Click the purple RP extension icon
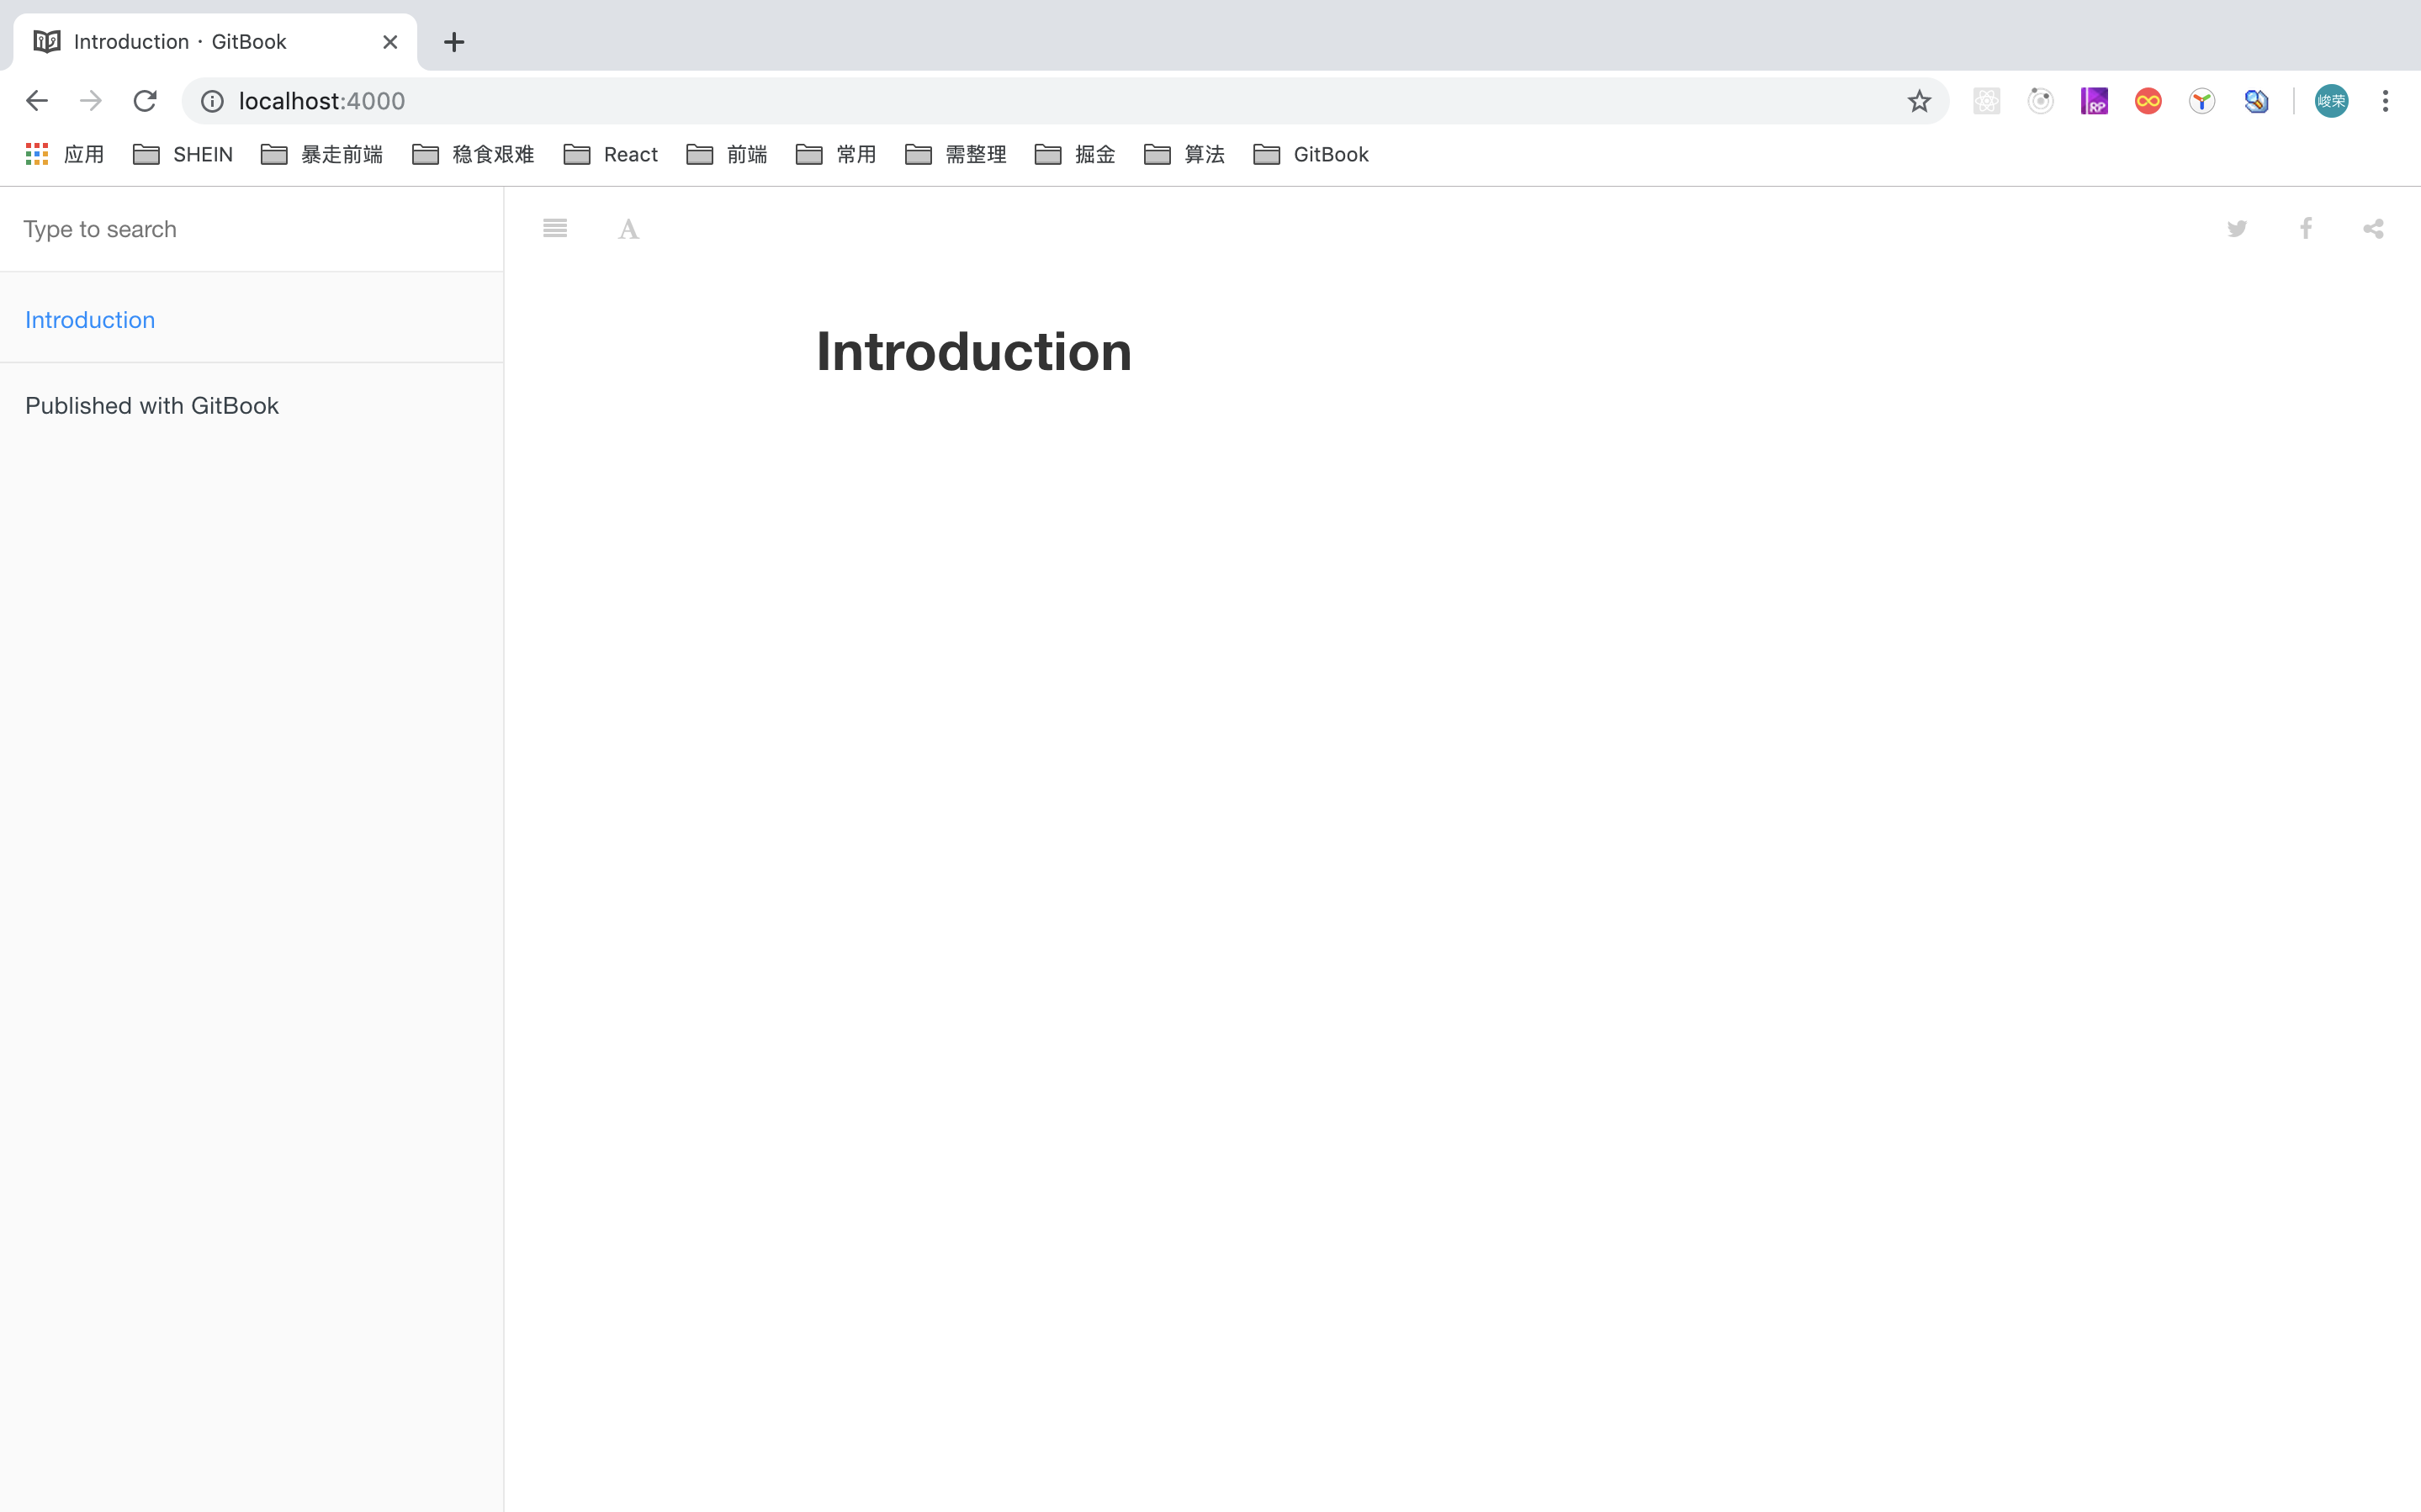Image resolution: width=2421 pixels, height=1512 pixels. click(x=2094, y=101)
